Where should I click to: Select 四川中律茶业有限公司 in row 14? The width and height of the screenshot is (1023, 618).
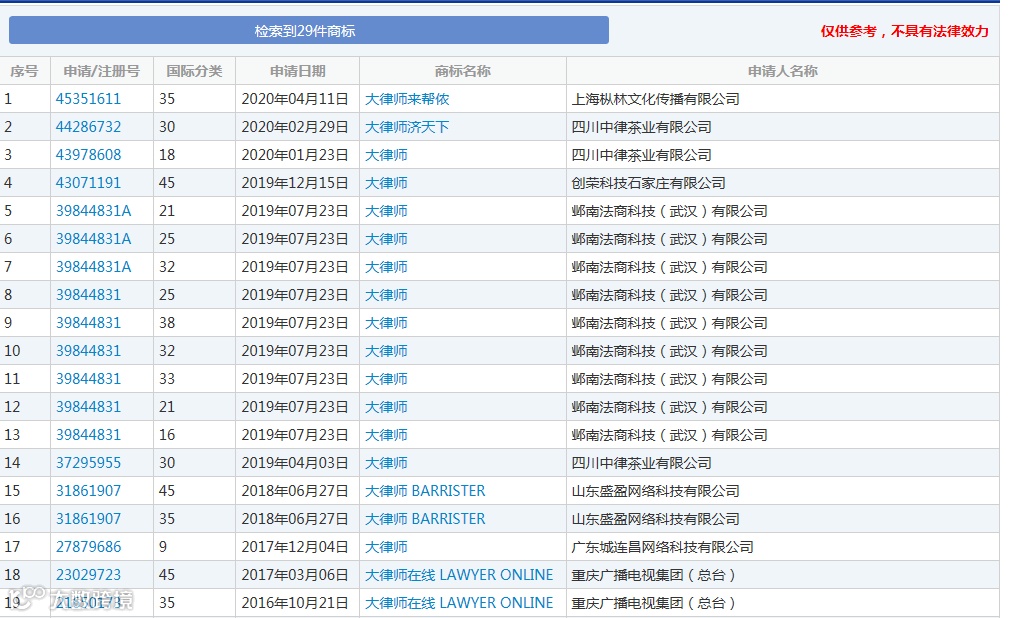(641, 464)
